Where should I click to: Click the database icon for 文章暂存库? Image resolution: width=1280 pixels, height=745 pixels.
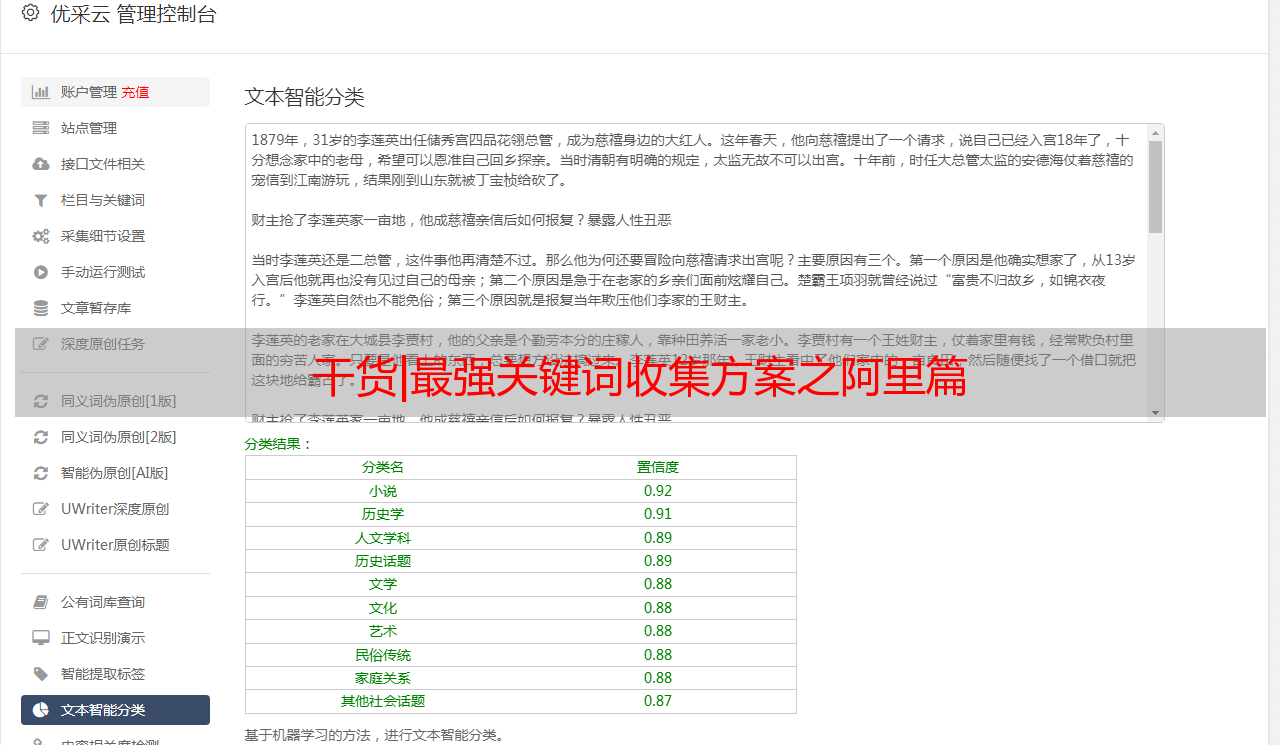click(x=41, y=308)
